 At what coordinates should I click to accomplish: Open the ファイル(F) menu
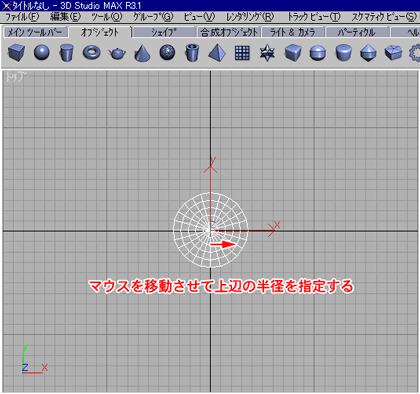pyautogui.click(x=22, y=16)
